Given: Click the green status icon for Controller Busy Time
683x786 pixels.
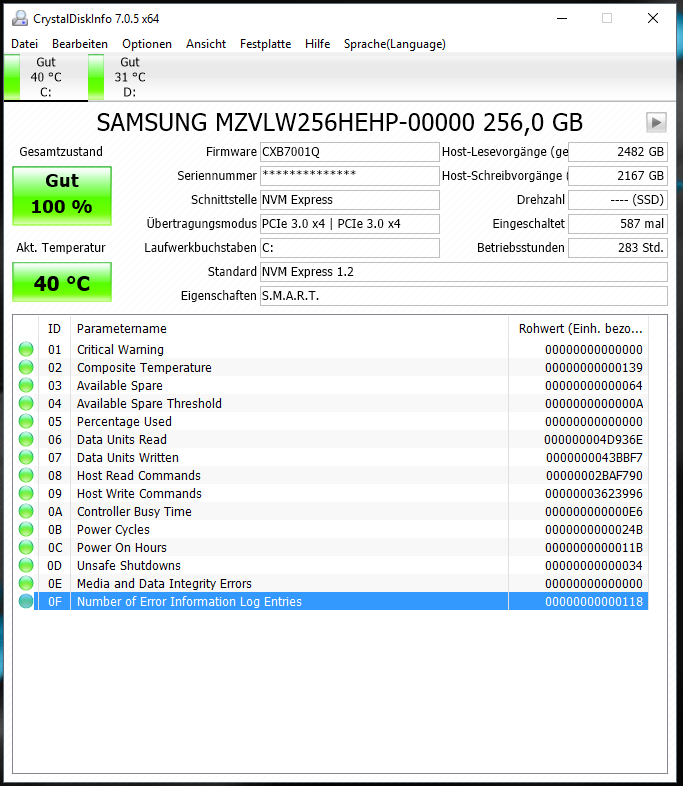Looking at the screenshot, I should (26, 512).
